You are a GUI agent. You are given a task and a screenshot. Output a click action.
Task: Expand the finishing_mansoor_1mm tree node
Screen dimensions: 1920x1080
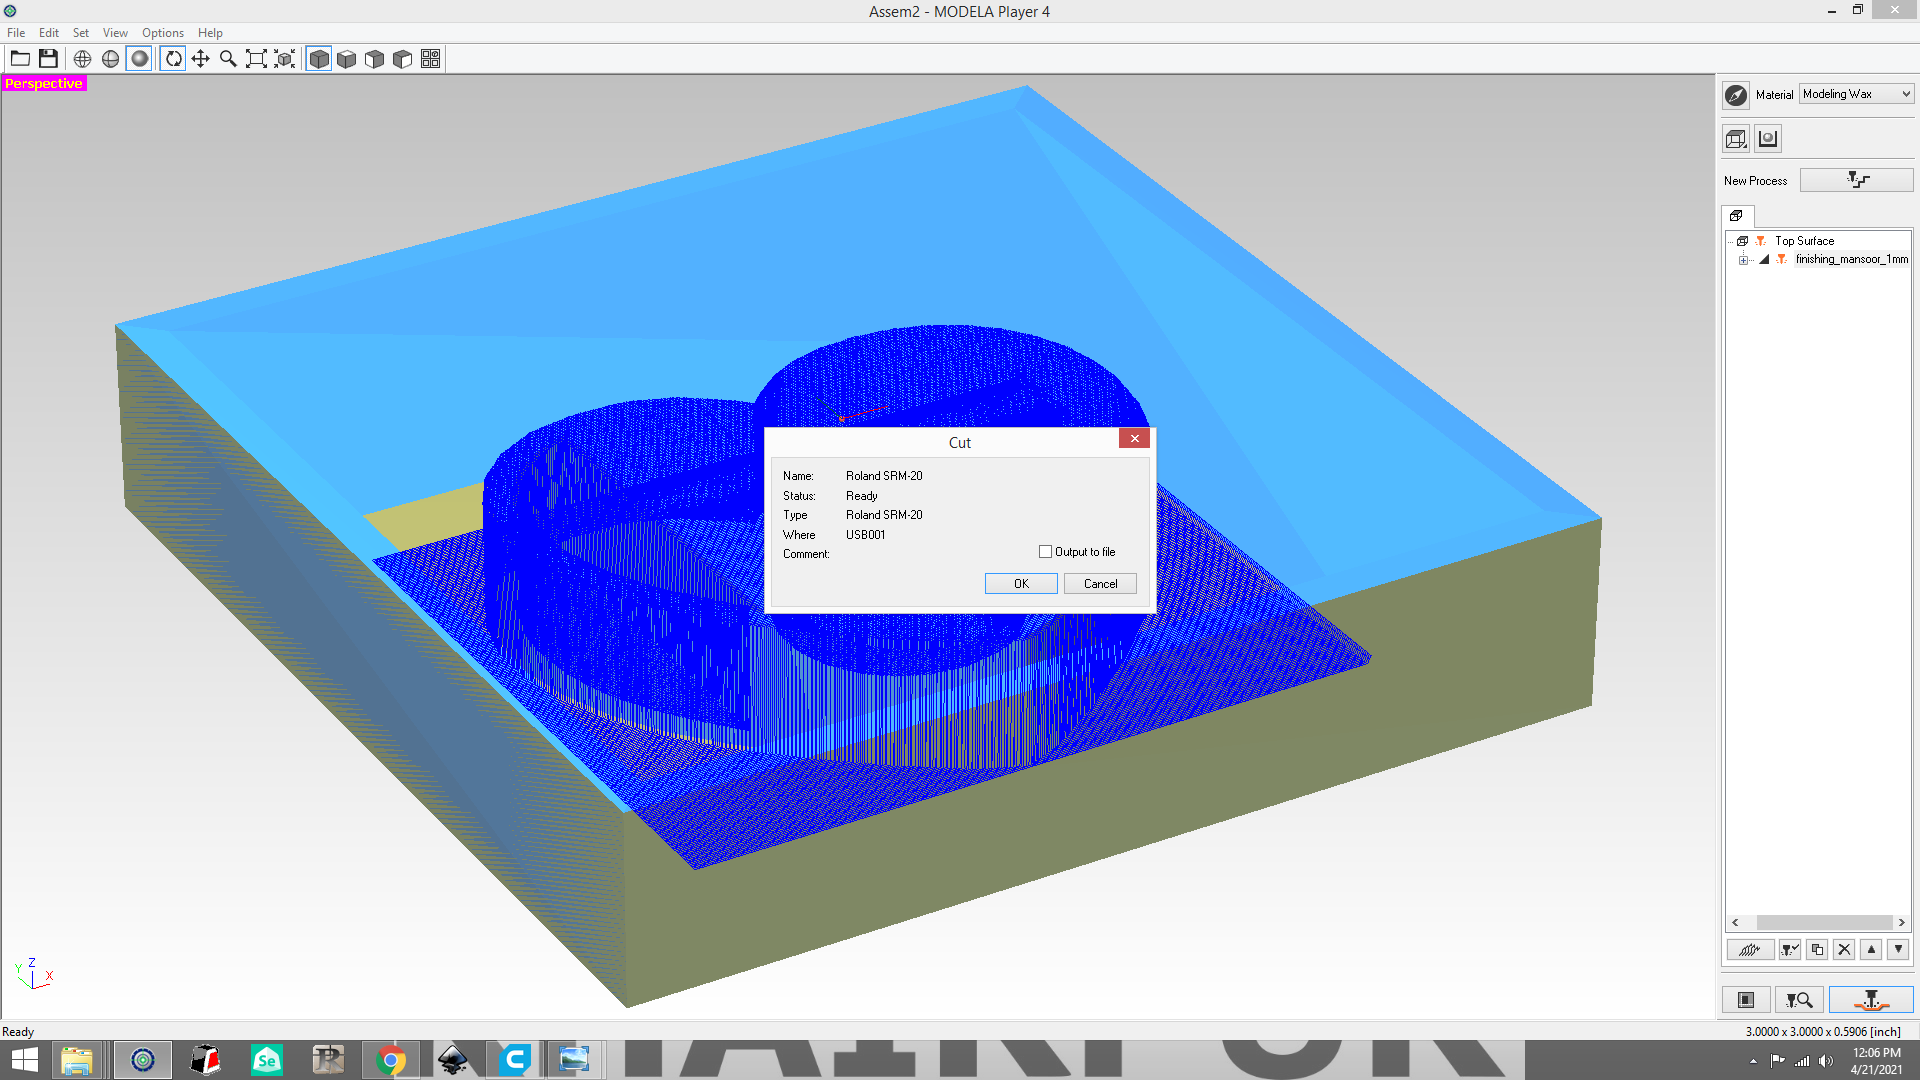pyautogui.click(x=1744, y=260)
